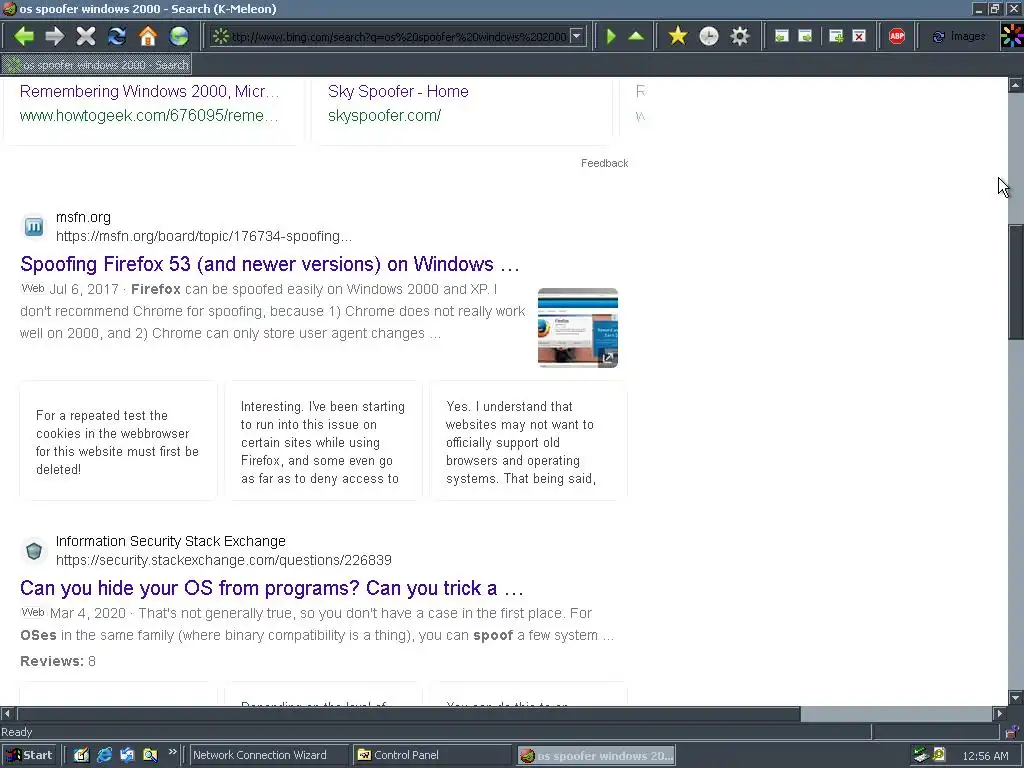1024x768 pixels.
Task: Go back with the green left arrow
Action: pyautogui.click(x=24, y=36)
